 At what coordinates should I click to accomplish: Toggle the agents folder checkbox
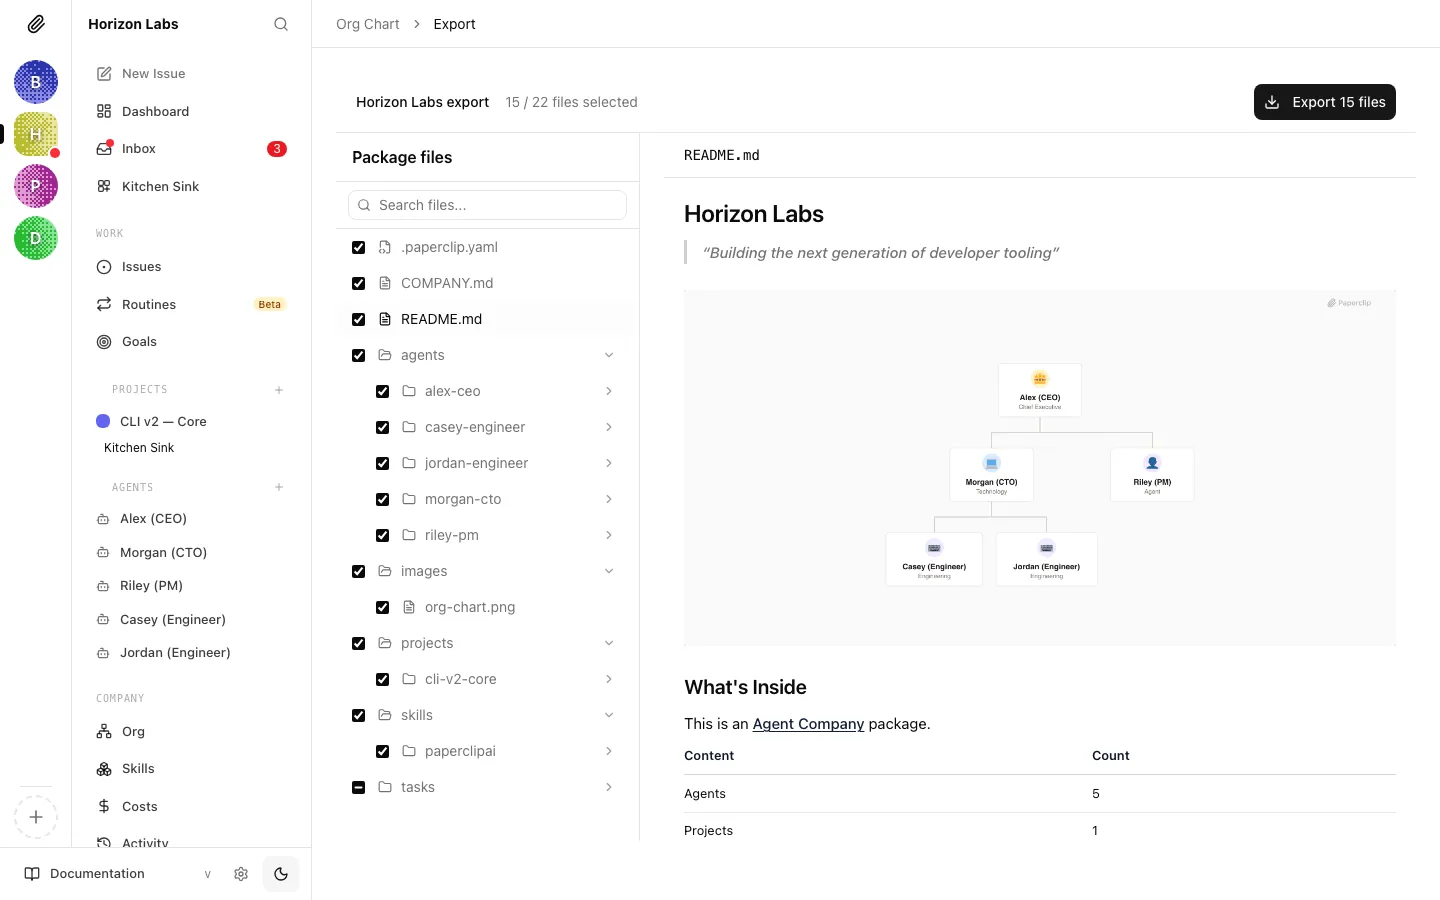(x=358, y=355)
